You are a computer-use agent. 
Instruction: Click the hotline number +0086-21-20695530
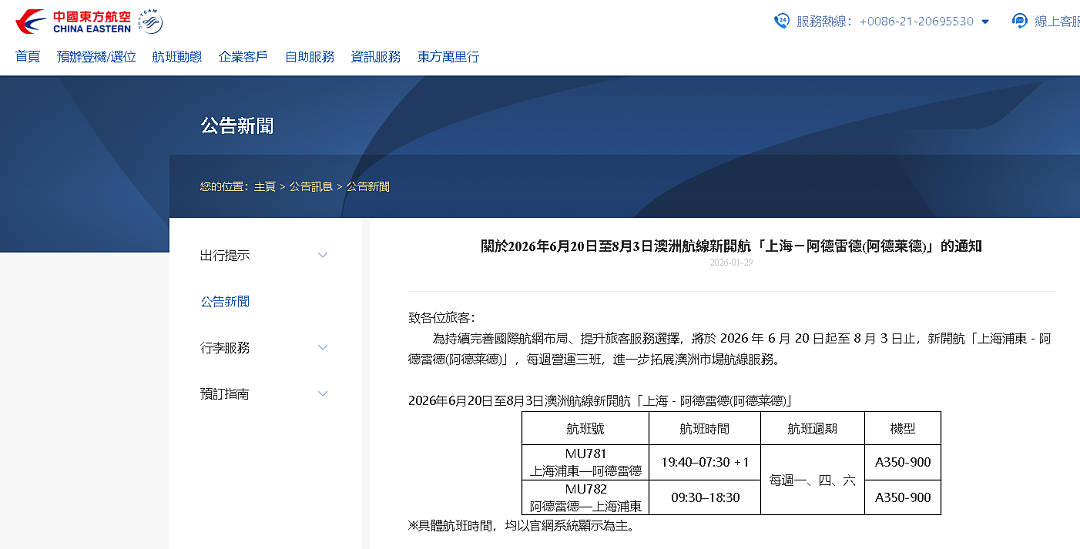[x=917, y=21]
